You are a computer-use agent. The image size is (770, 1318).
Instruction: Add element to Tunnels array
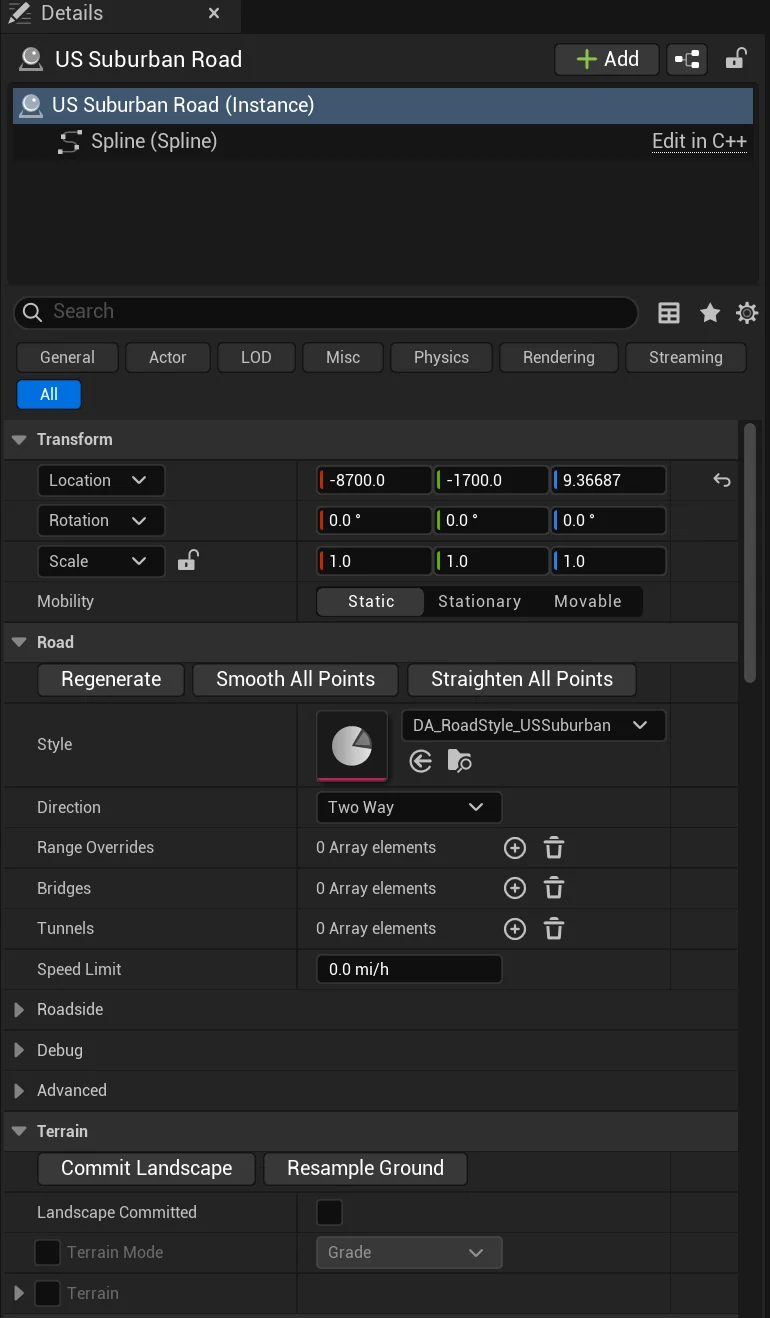click(515, 929)
